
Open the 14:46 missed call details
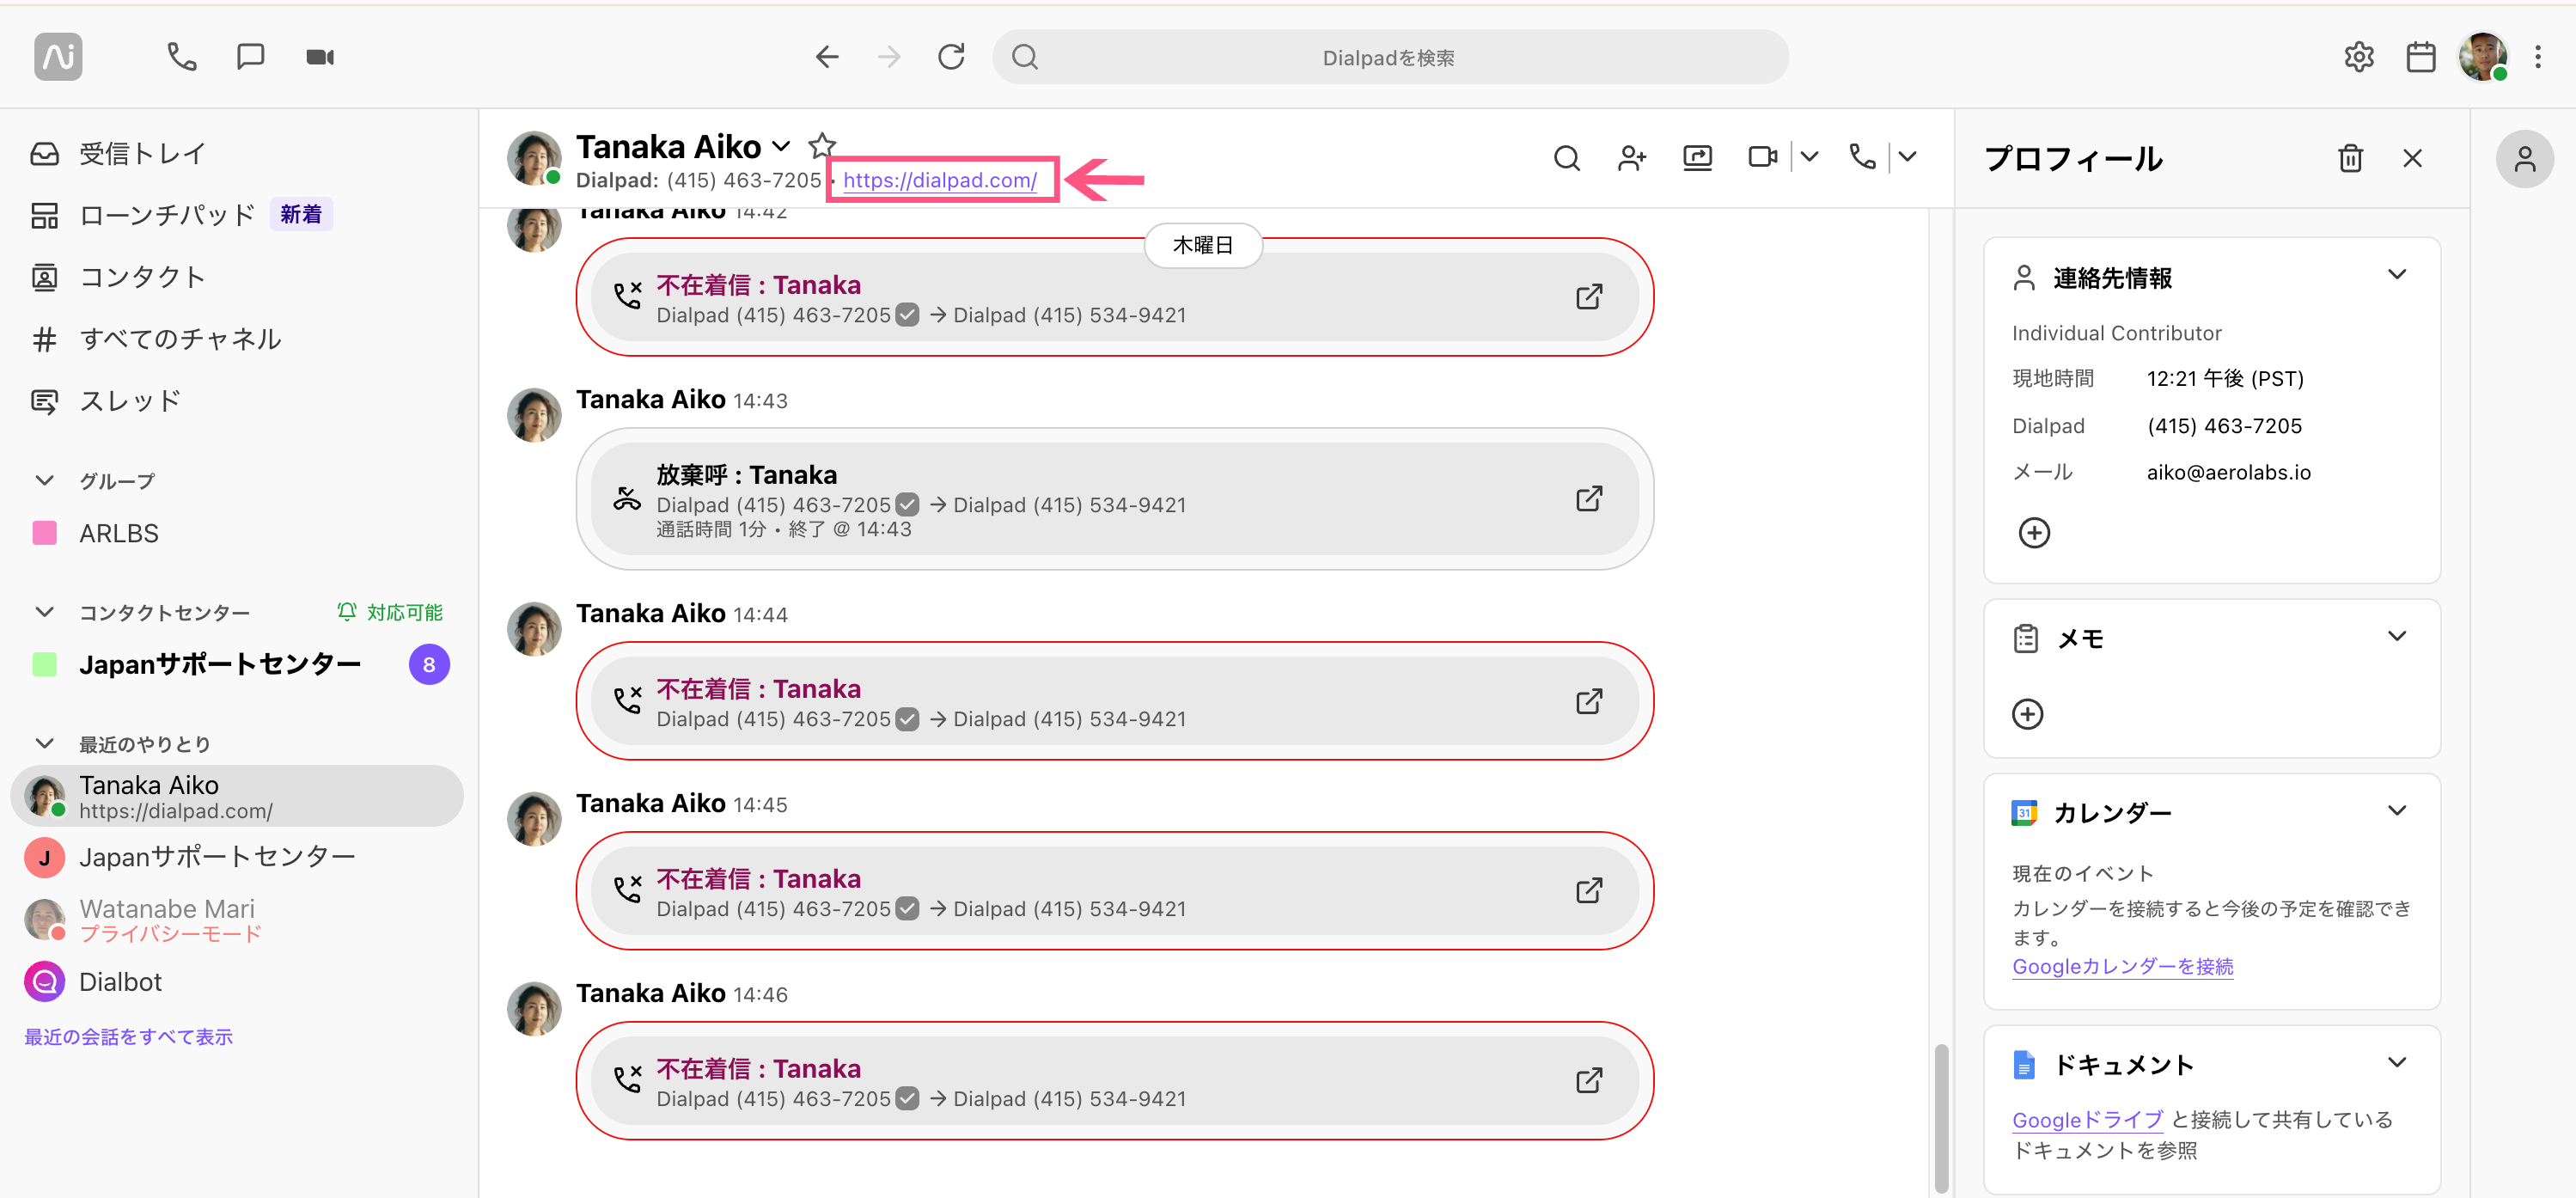(x=1589, y=1081)
